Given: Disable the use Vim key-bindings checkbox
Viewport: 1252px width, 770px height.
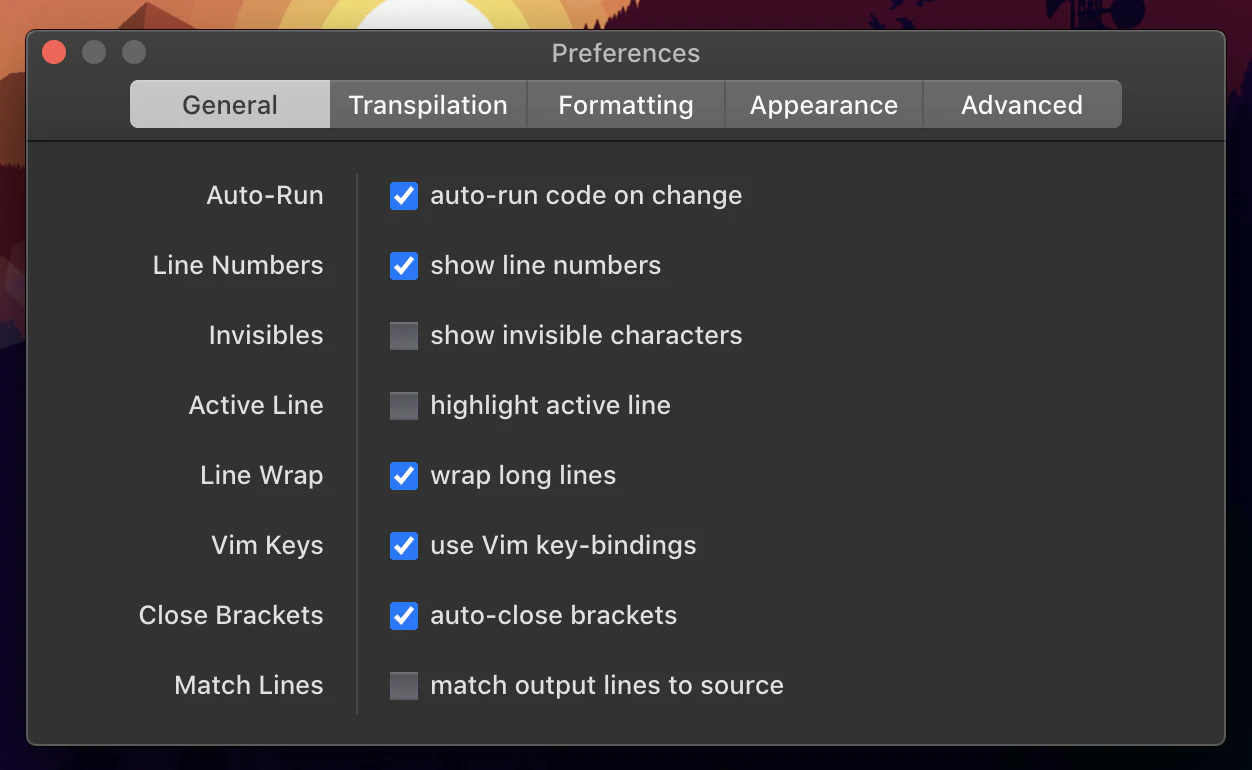Looking at the screenshot, I should tap(404, 545).
